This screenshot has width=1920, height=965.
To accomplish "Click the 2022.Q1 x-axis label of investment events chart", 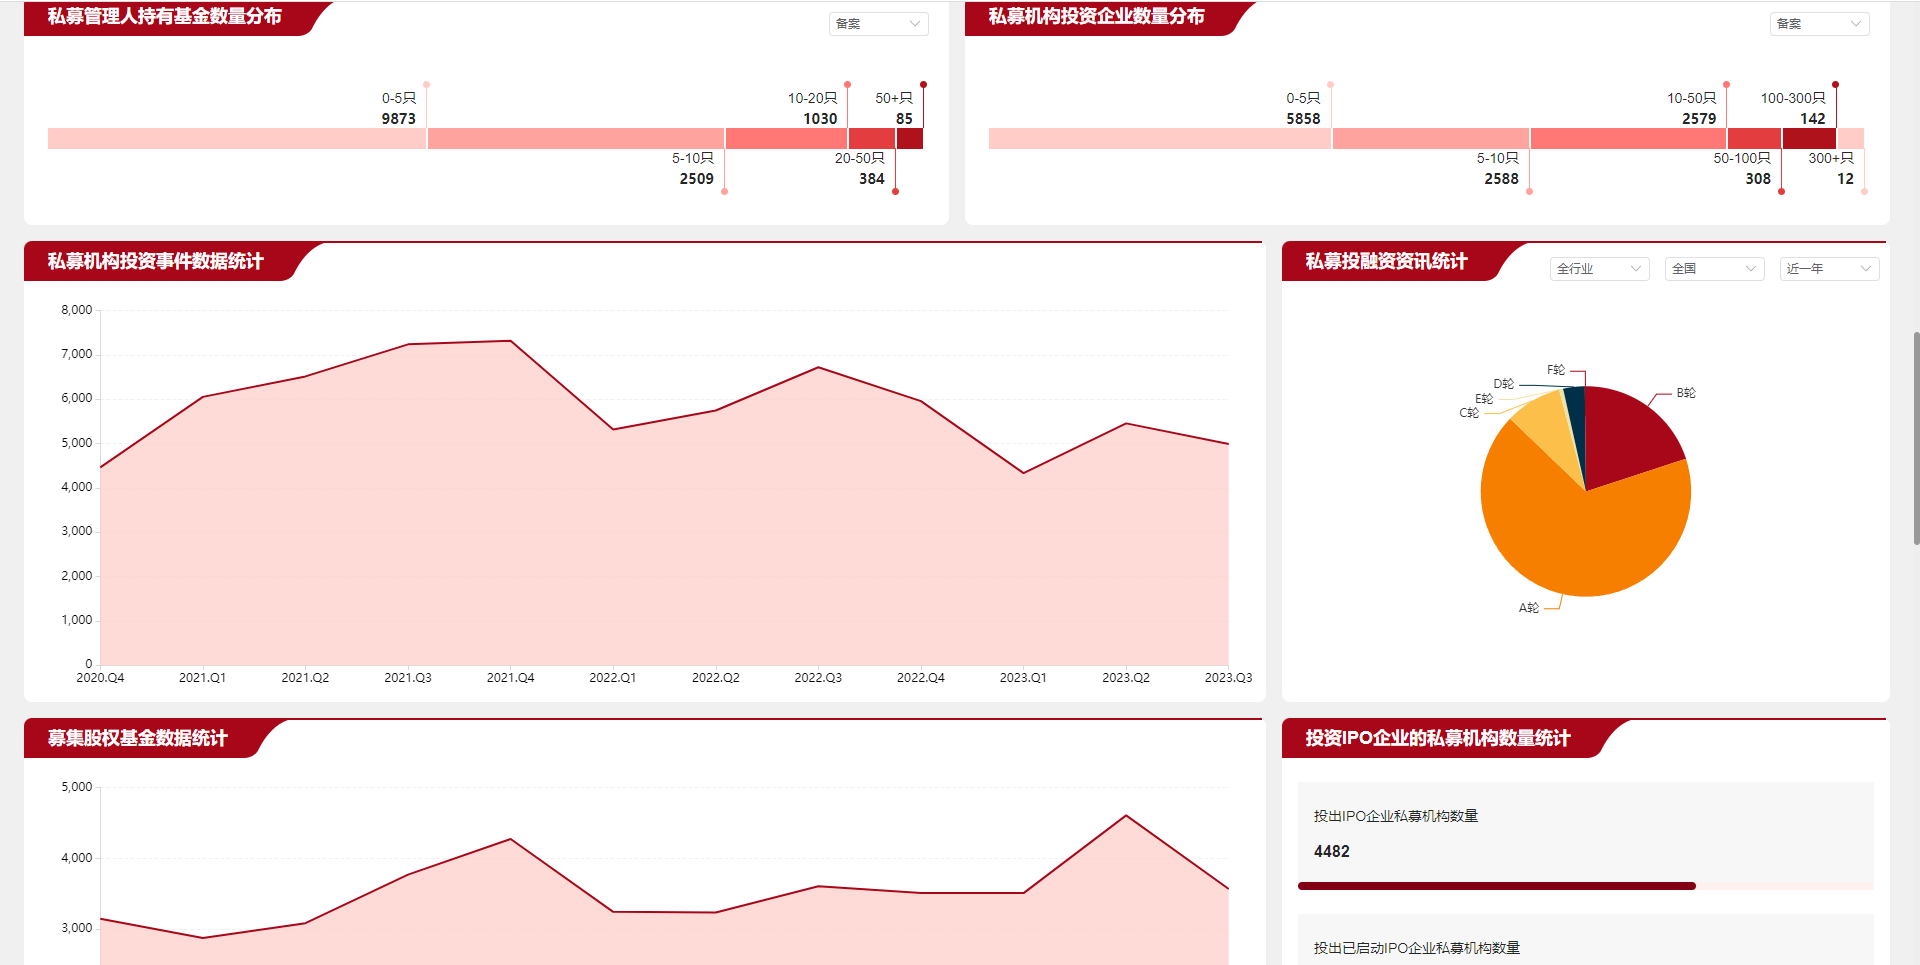I will [x=612, y=678].
